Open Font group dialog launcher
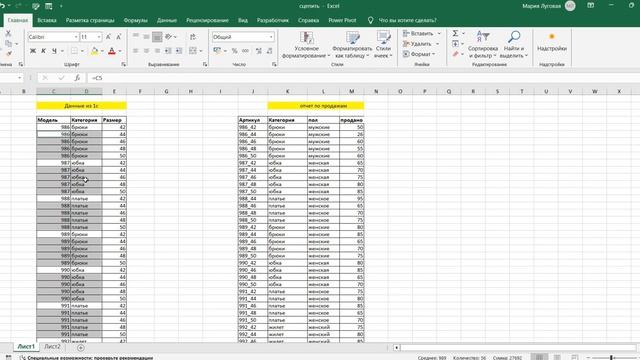 [x=124, y=64]
